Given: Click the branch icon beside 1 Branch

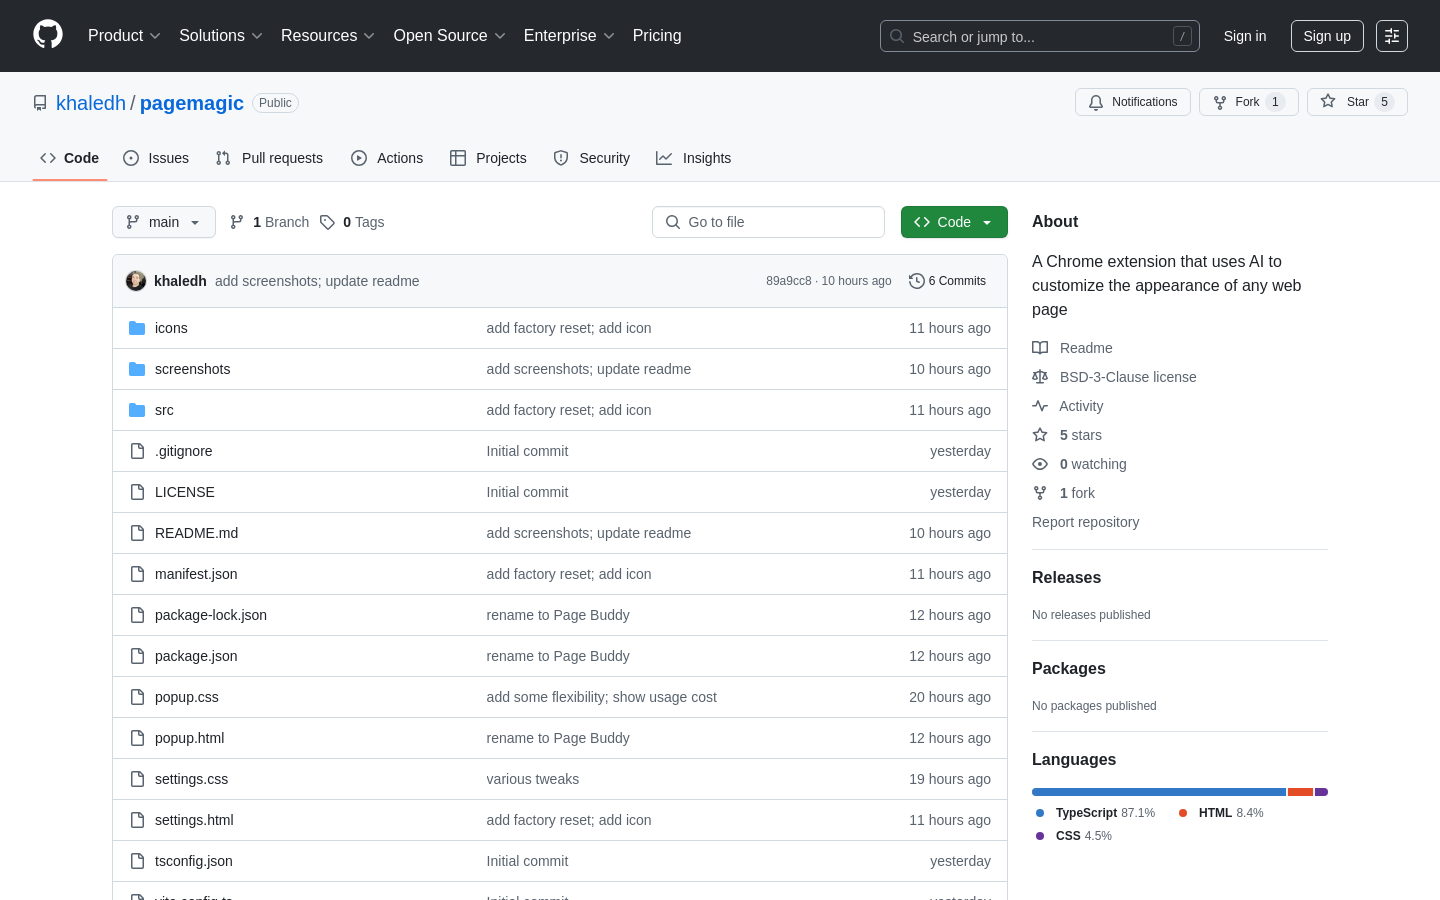Looking at the screenshot, I should pyautogui.click(x=237, y=222).
